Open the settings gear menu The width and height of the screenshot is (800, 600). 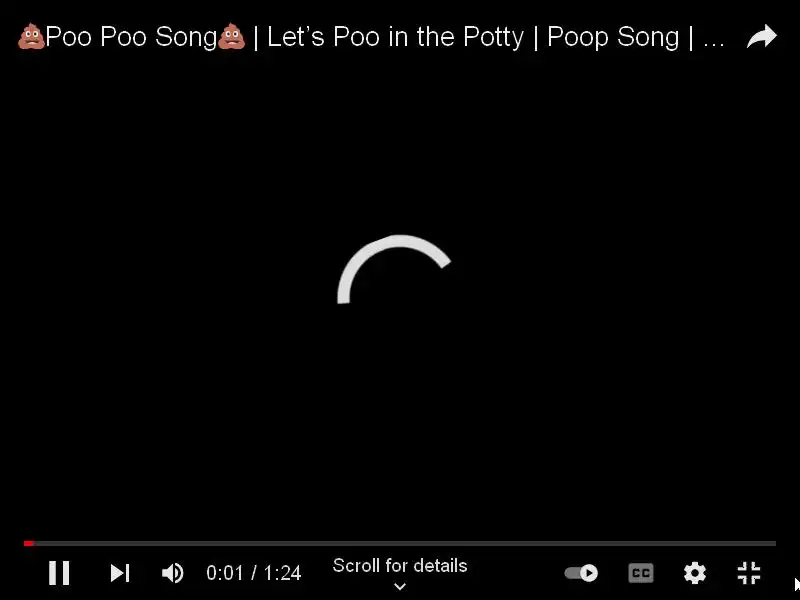[x=694, y=572]
